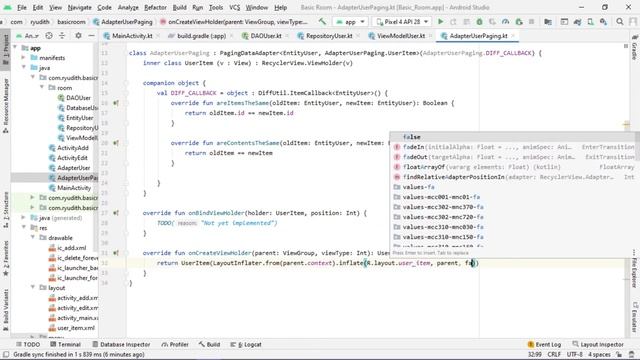Open the Build menu
The height and width of the screenshot is (360, 640).
click(179, 7)
